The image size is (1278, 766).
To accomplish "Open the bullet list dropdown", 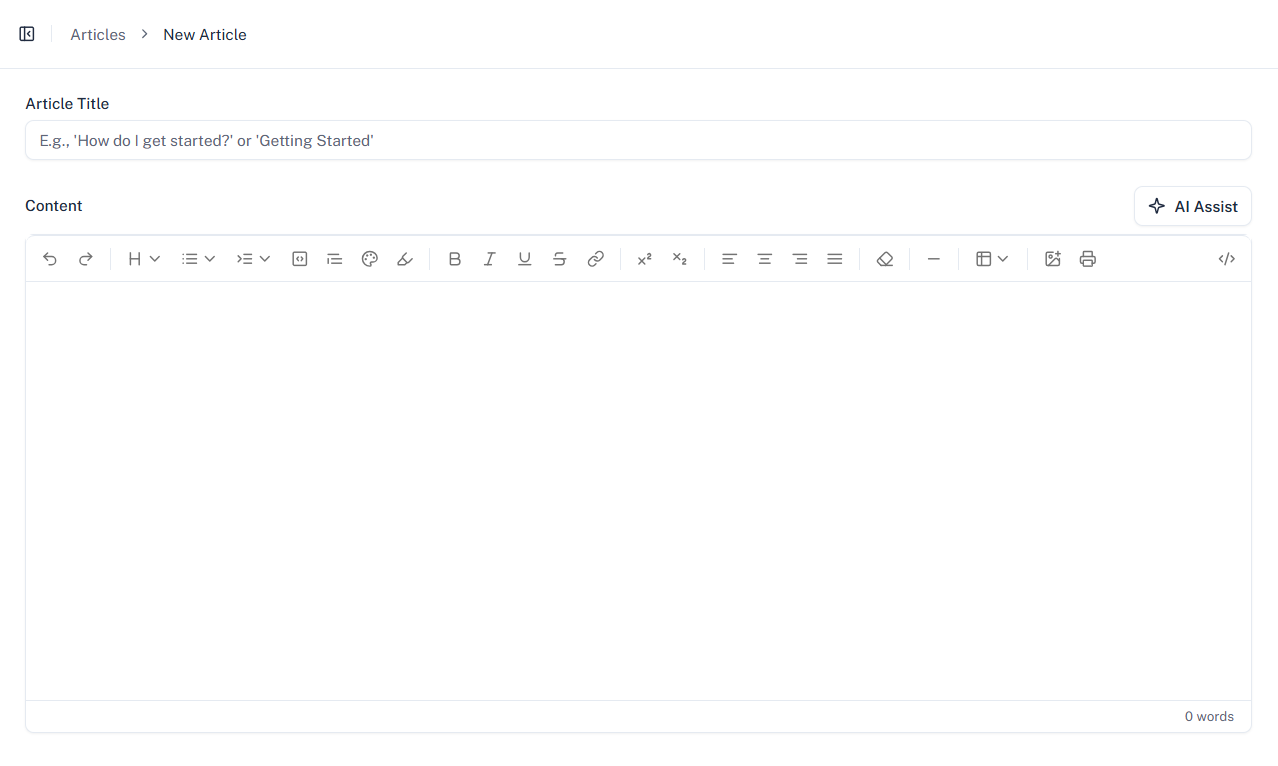I will coord(199,259).
